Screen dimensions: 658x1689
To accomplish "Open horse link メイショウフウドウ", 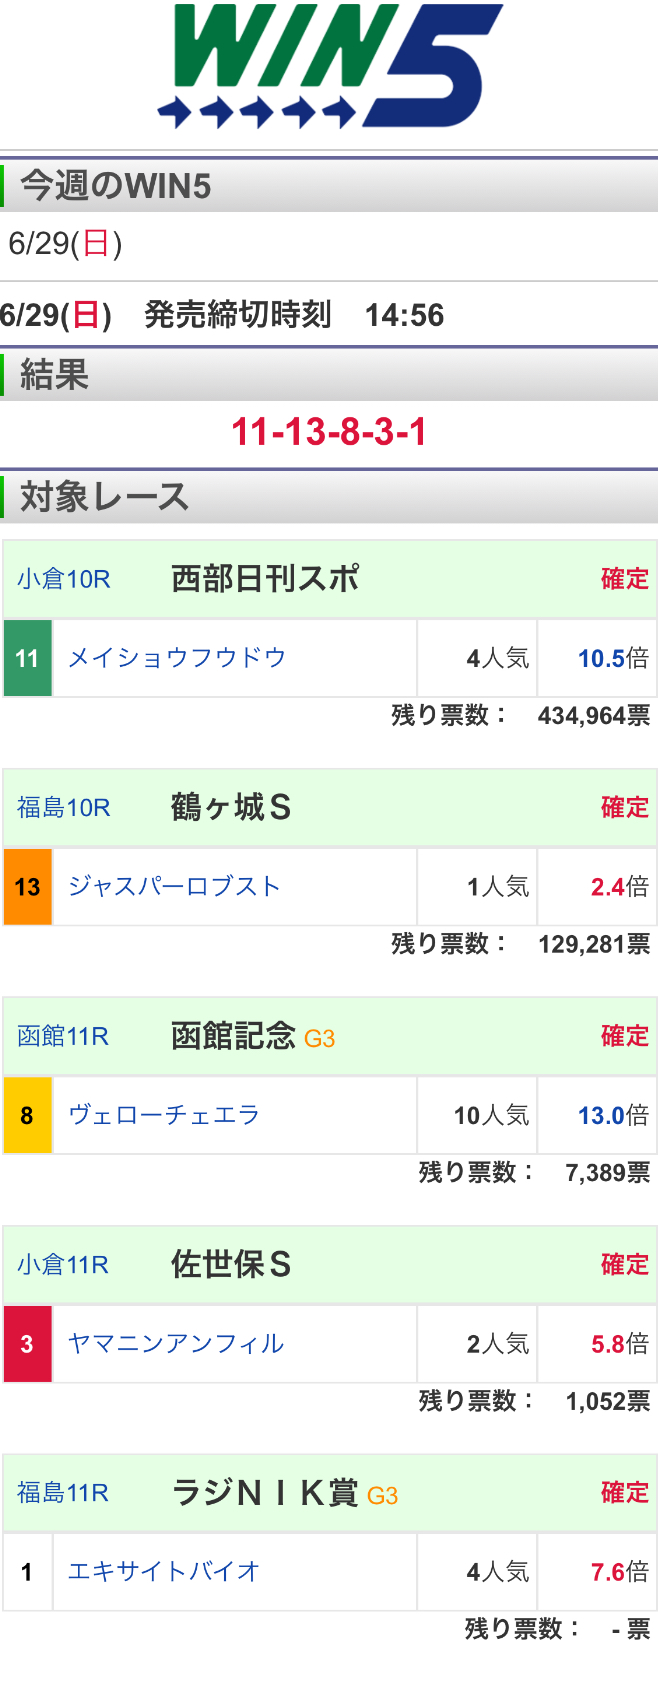I will tap(177, 658).
